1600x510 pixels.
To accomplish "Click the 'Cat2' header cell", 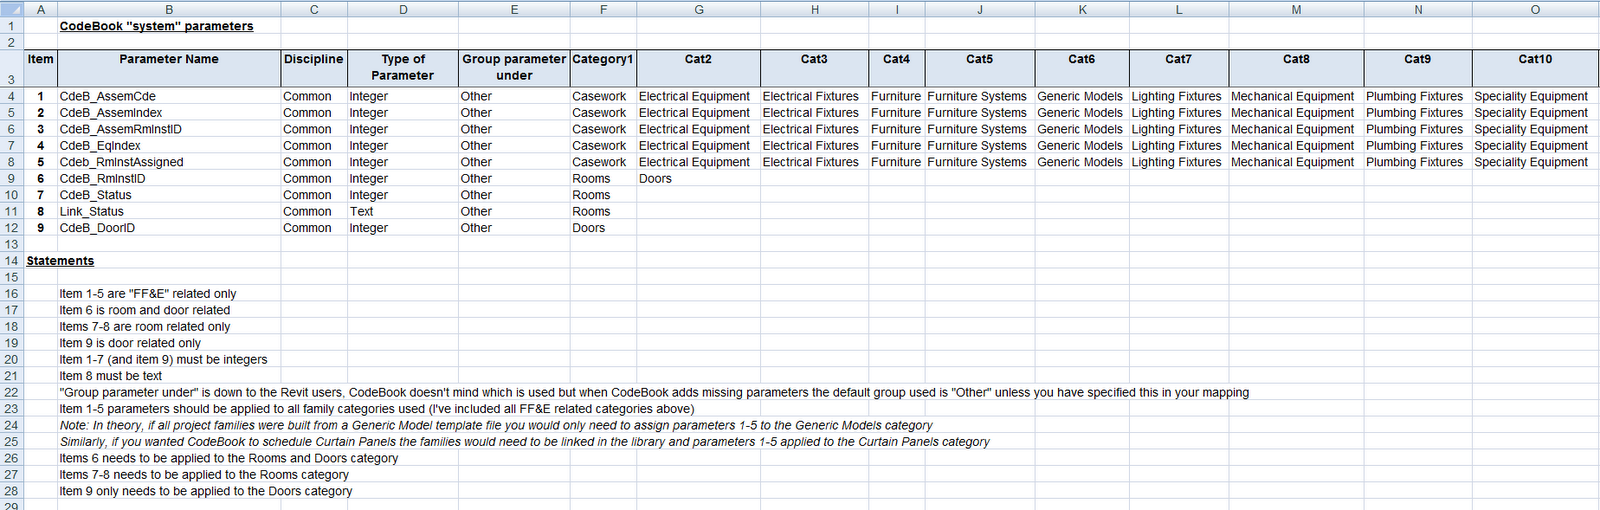I will pyautogui.click(x=698, y=67).
